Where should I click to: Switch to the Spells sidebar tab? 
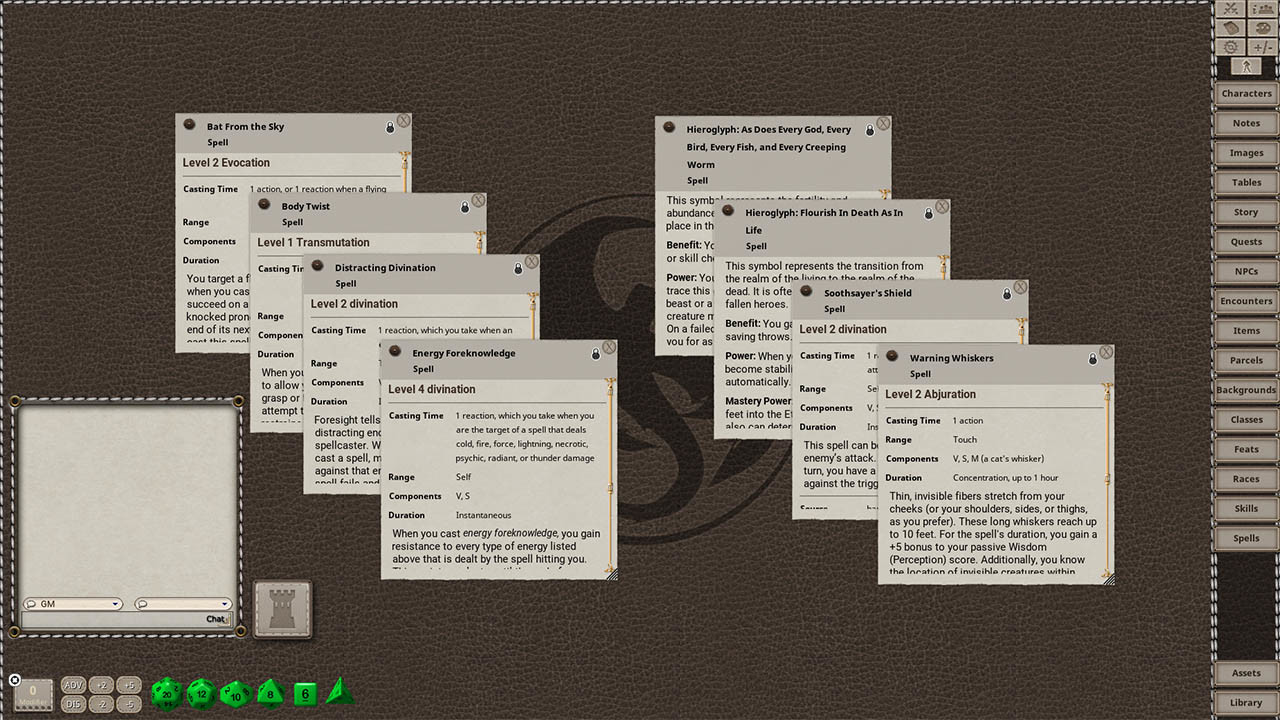coord(1246,538)
